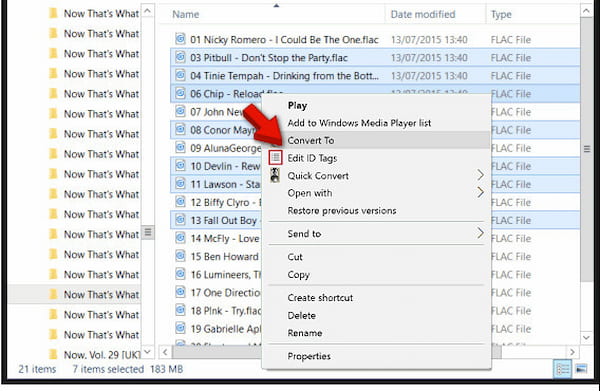Viewport: 600px width, 391px height.
Task: Click file list scroll up arrow
Action: pyautogui.click(x=586, y=11)
